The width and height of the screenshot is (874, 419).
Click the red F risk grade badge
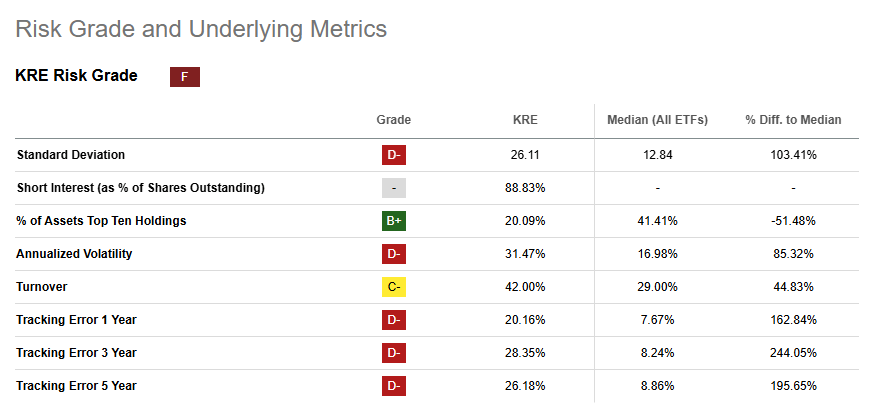pyautogui.click(x=184, y=77)
